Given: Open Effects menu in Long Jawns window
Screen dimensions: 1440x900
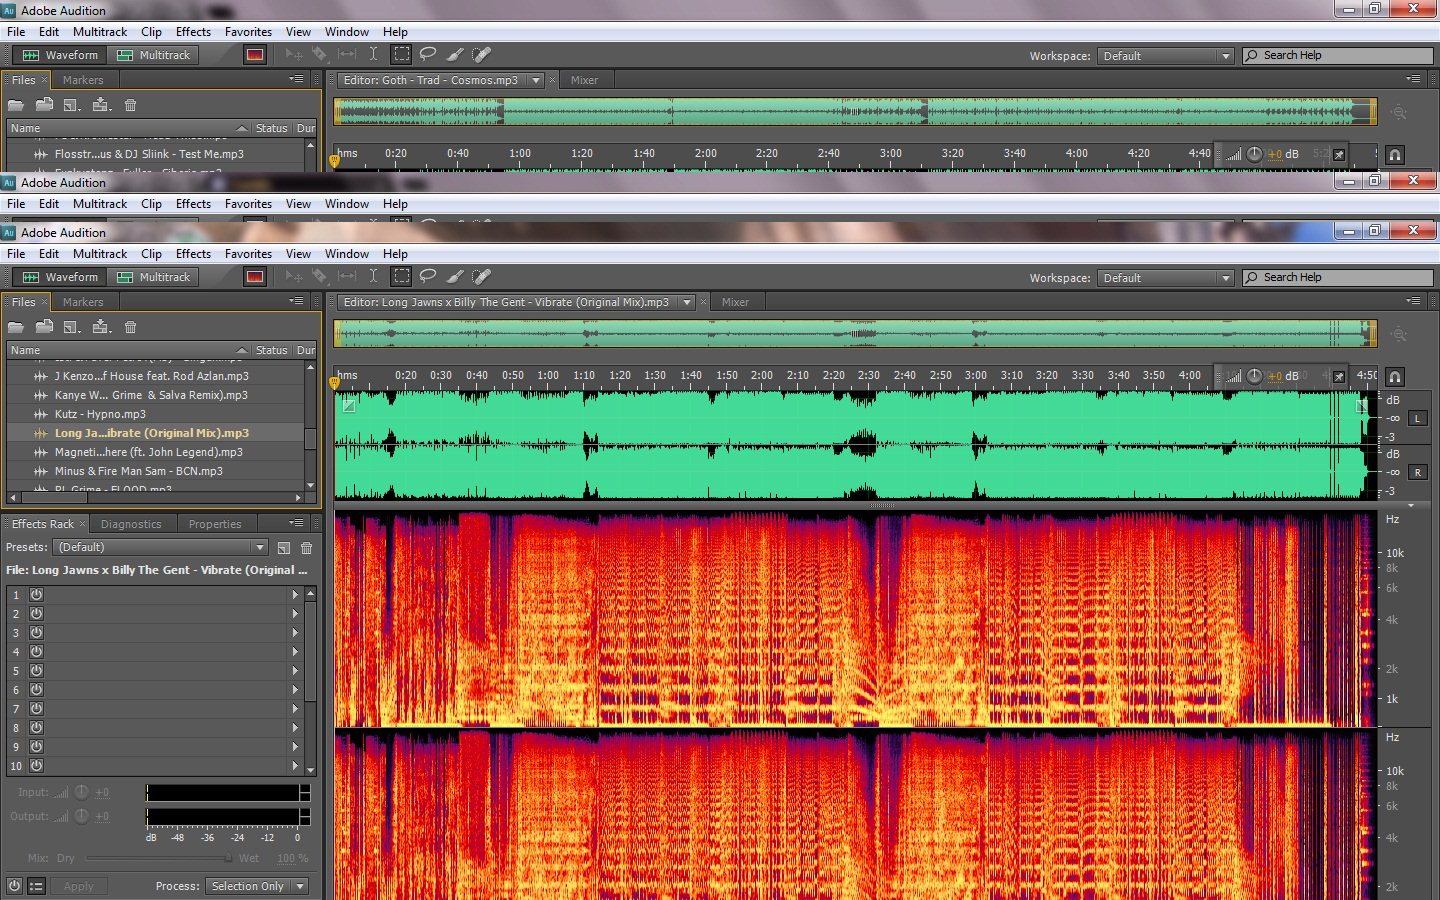Looking at the screenshot, I should (193, 254).
